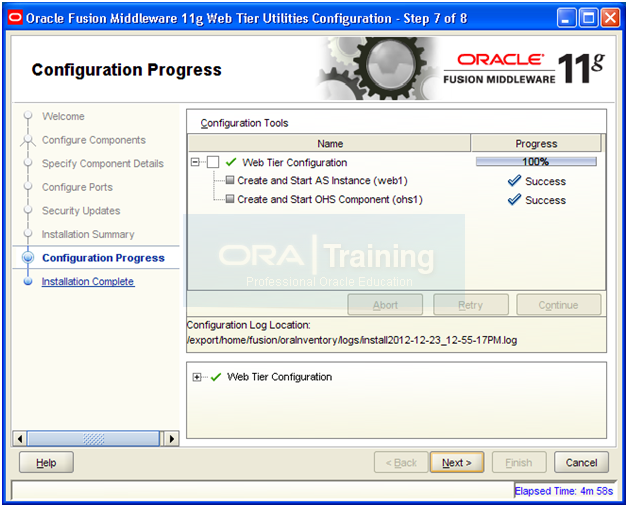Click the Create and Start OHS Component (ohs1) row

pyautogui.click(x=330, y=199)
